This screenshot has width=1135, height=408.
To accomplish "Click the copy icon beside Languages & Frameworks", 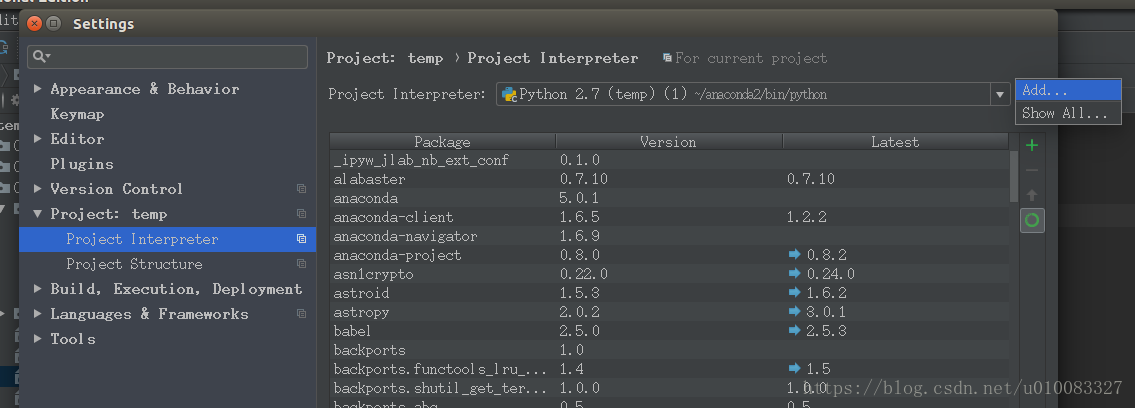I will pos(301,314).
